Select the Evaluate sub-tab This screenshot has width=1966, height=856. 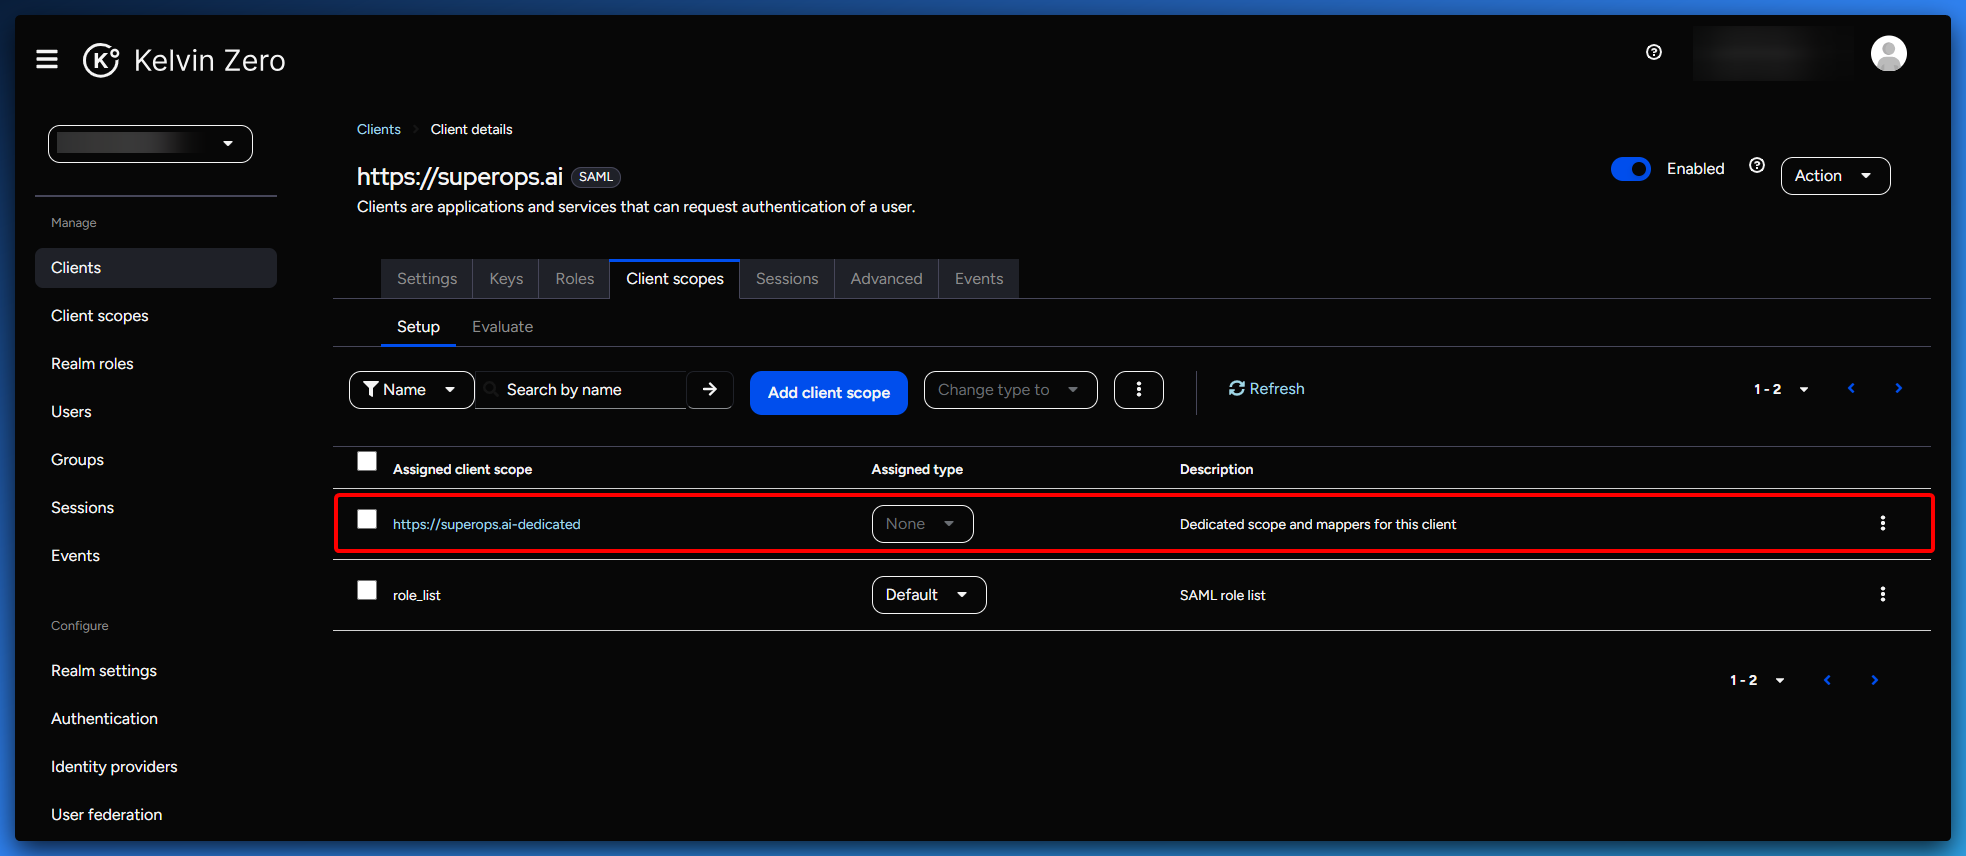point(502,327)
